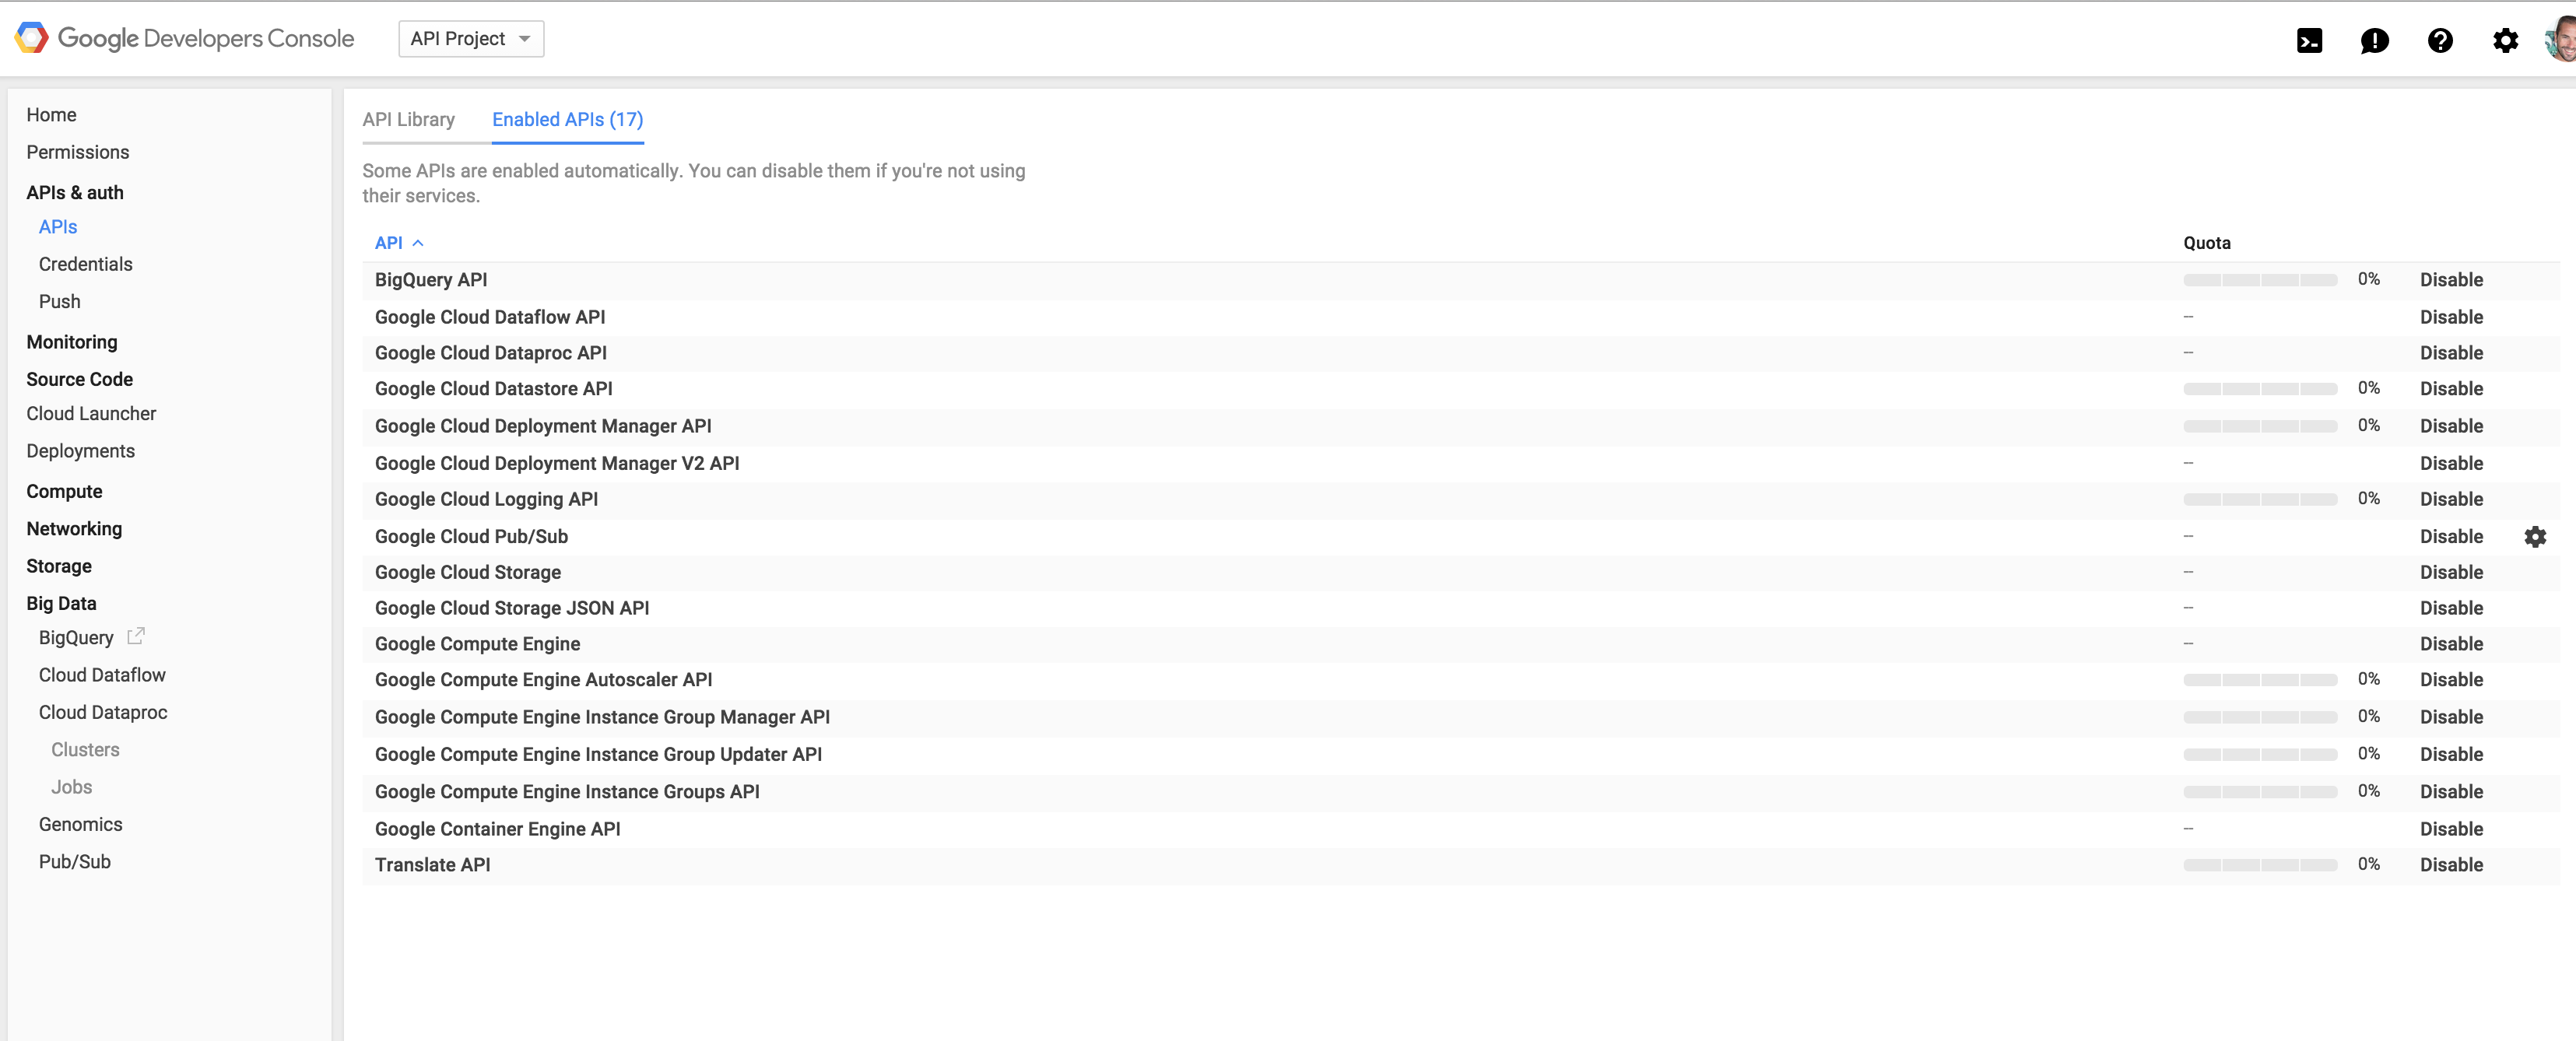Select Enabled APIs (17) tab

(567, 120)
